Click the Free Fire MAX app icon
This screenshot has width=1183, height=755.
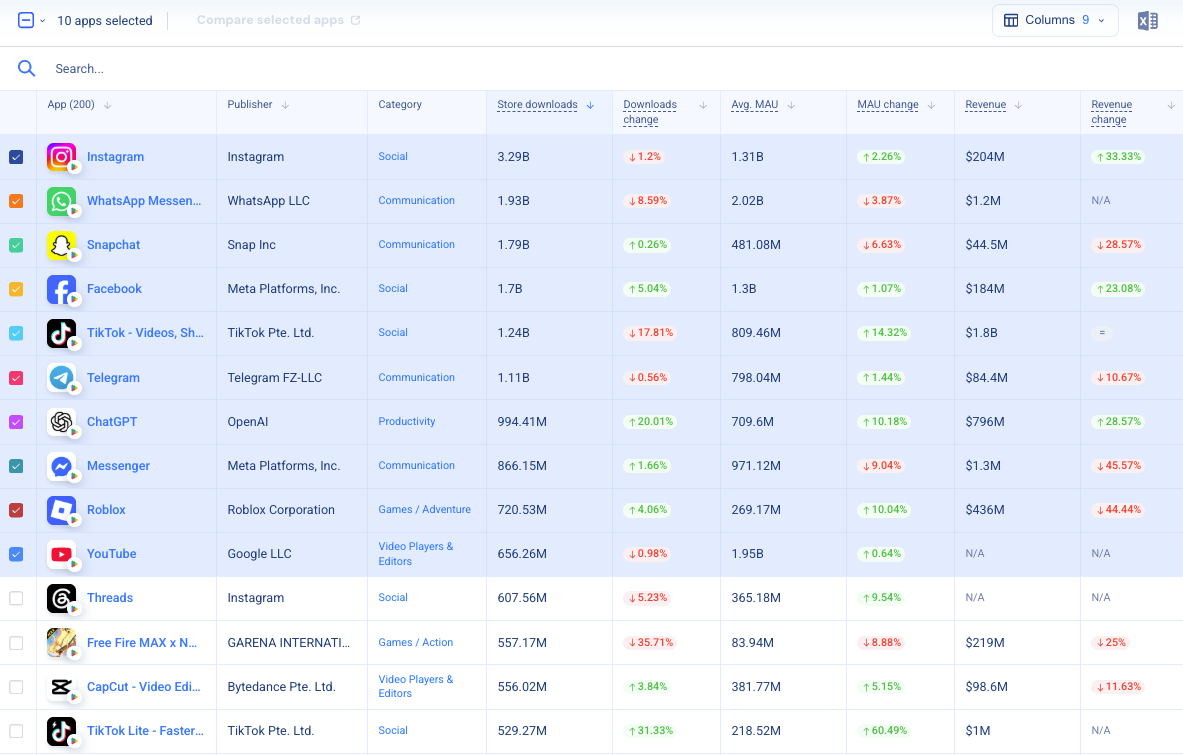[x=61, y=643]
